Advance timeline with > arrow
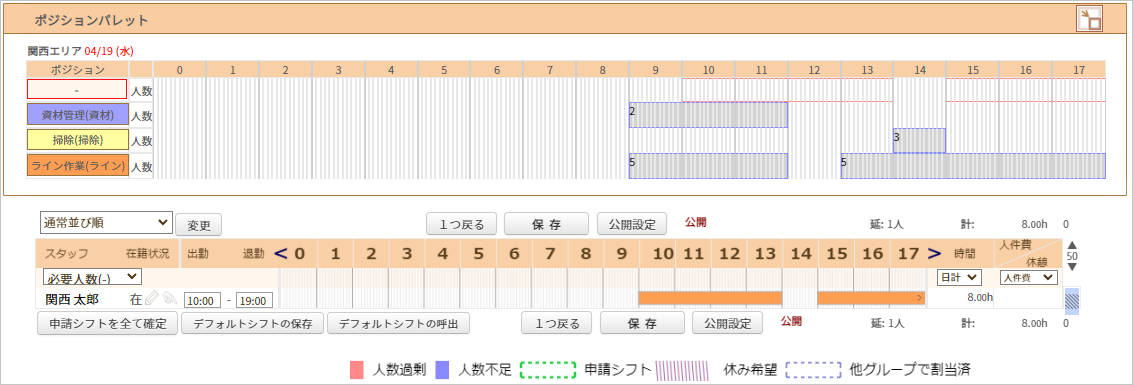 coord(934,254)
